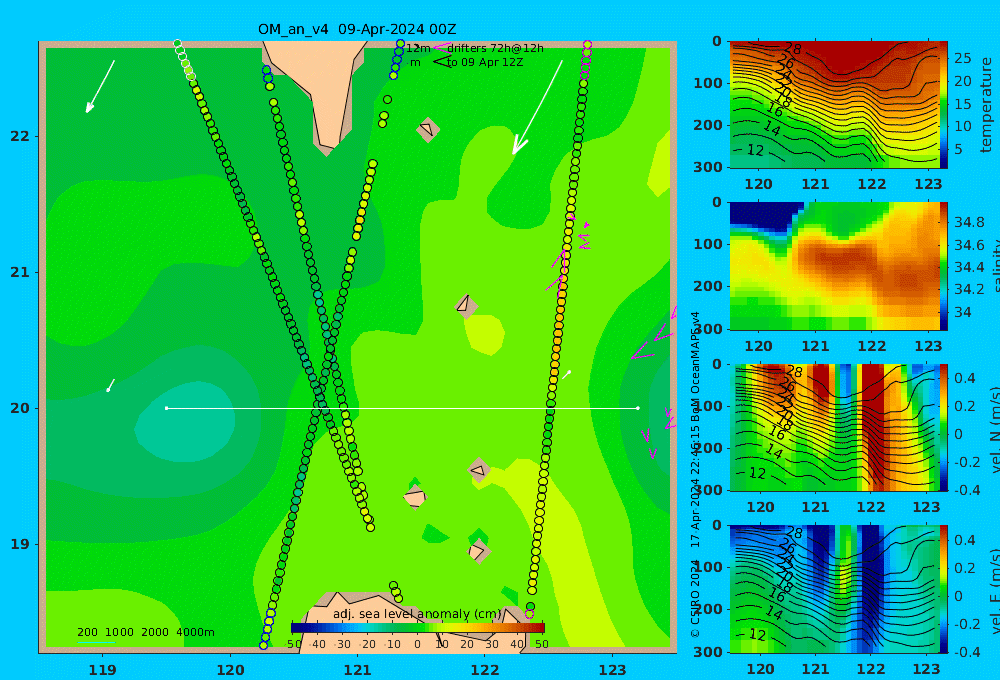
Task: Click the teal low sea-level patch near longitude 119.7
Action: click(x=185, y=422)
